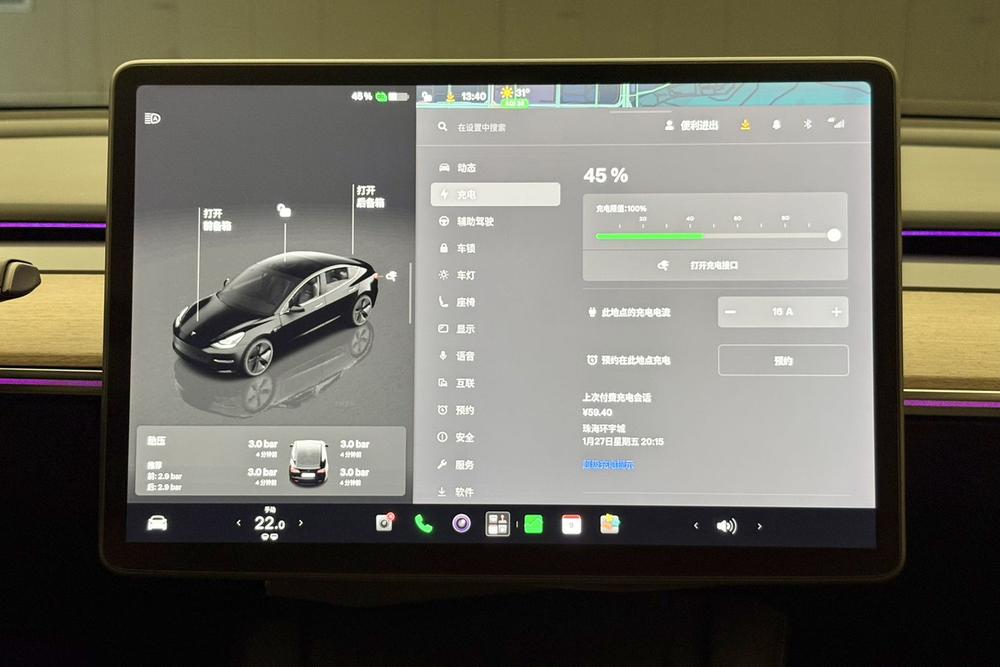Viewport: 1000px width, 667px height.
Task: Tap the charge port icon beside the car
Action: (x=392, y=275)
